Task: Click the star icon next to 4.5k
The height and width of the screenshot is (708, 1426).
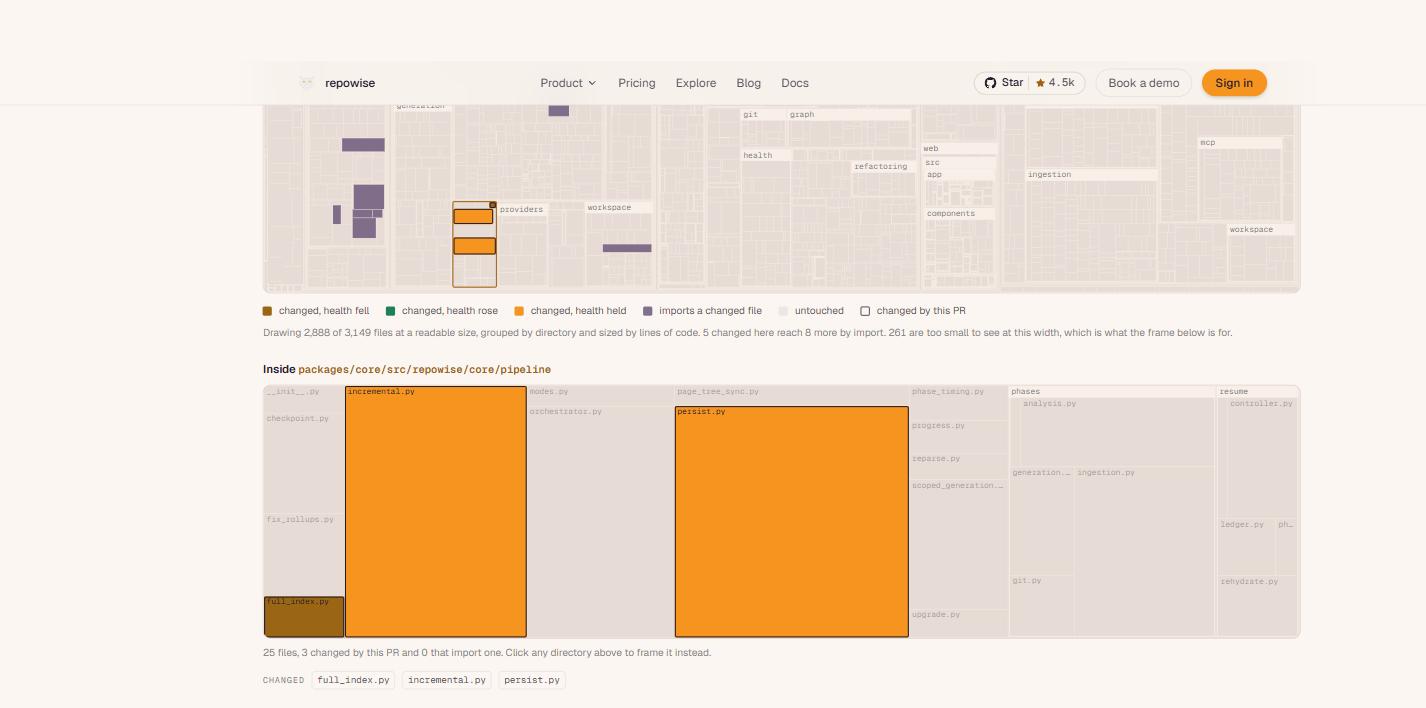Action: (1040, 83)
